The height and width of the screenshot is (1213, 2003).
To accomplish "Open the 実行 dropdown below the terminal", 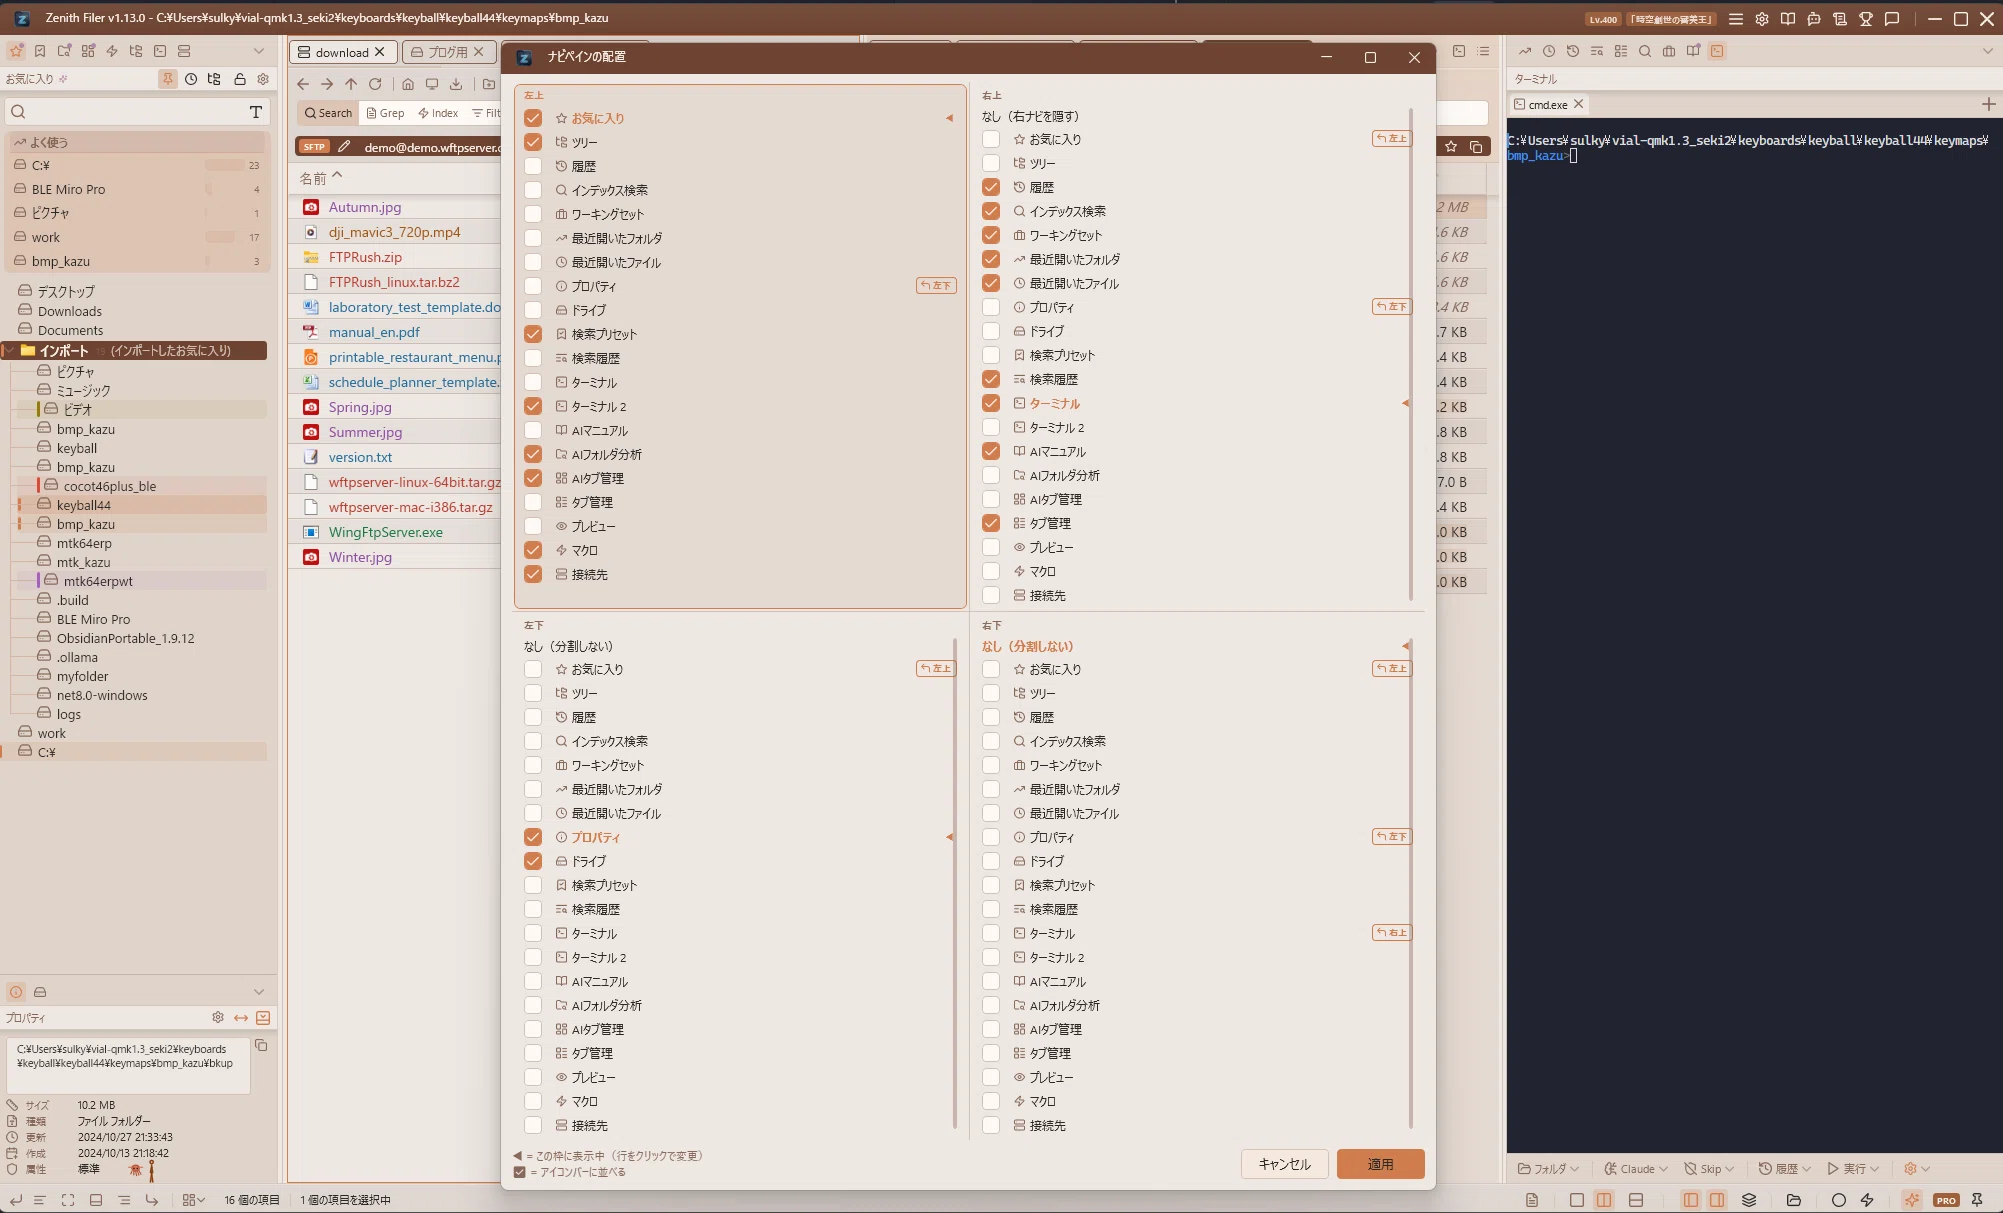I will pos(1853,1169).
